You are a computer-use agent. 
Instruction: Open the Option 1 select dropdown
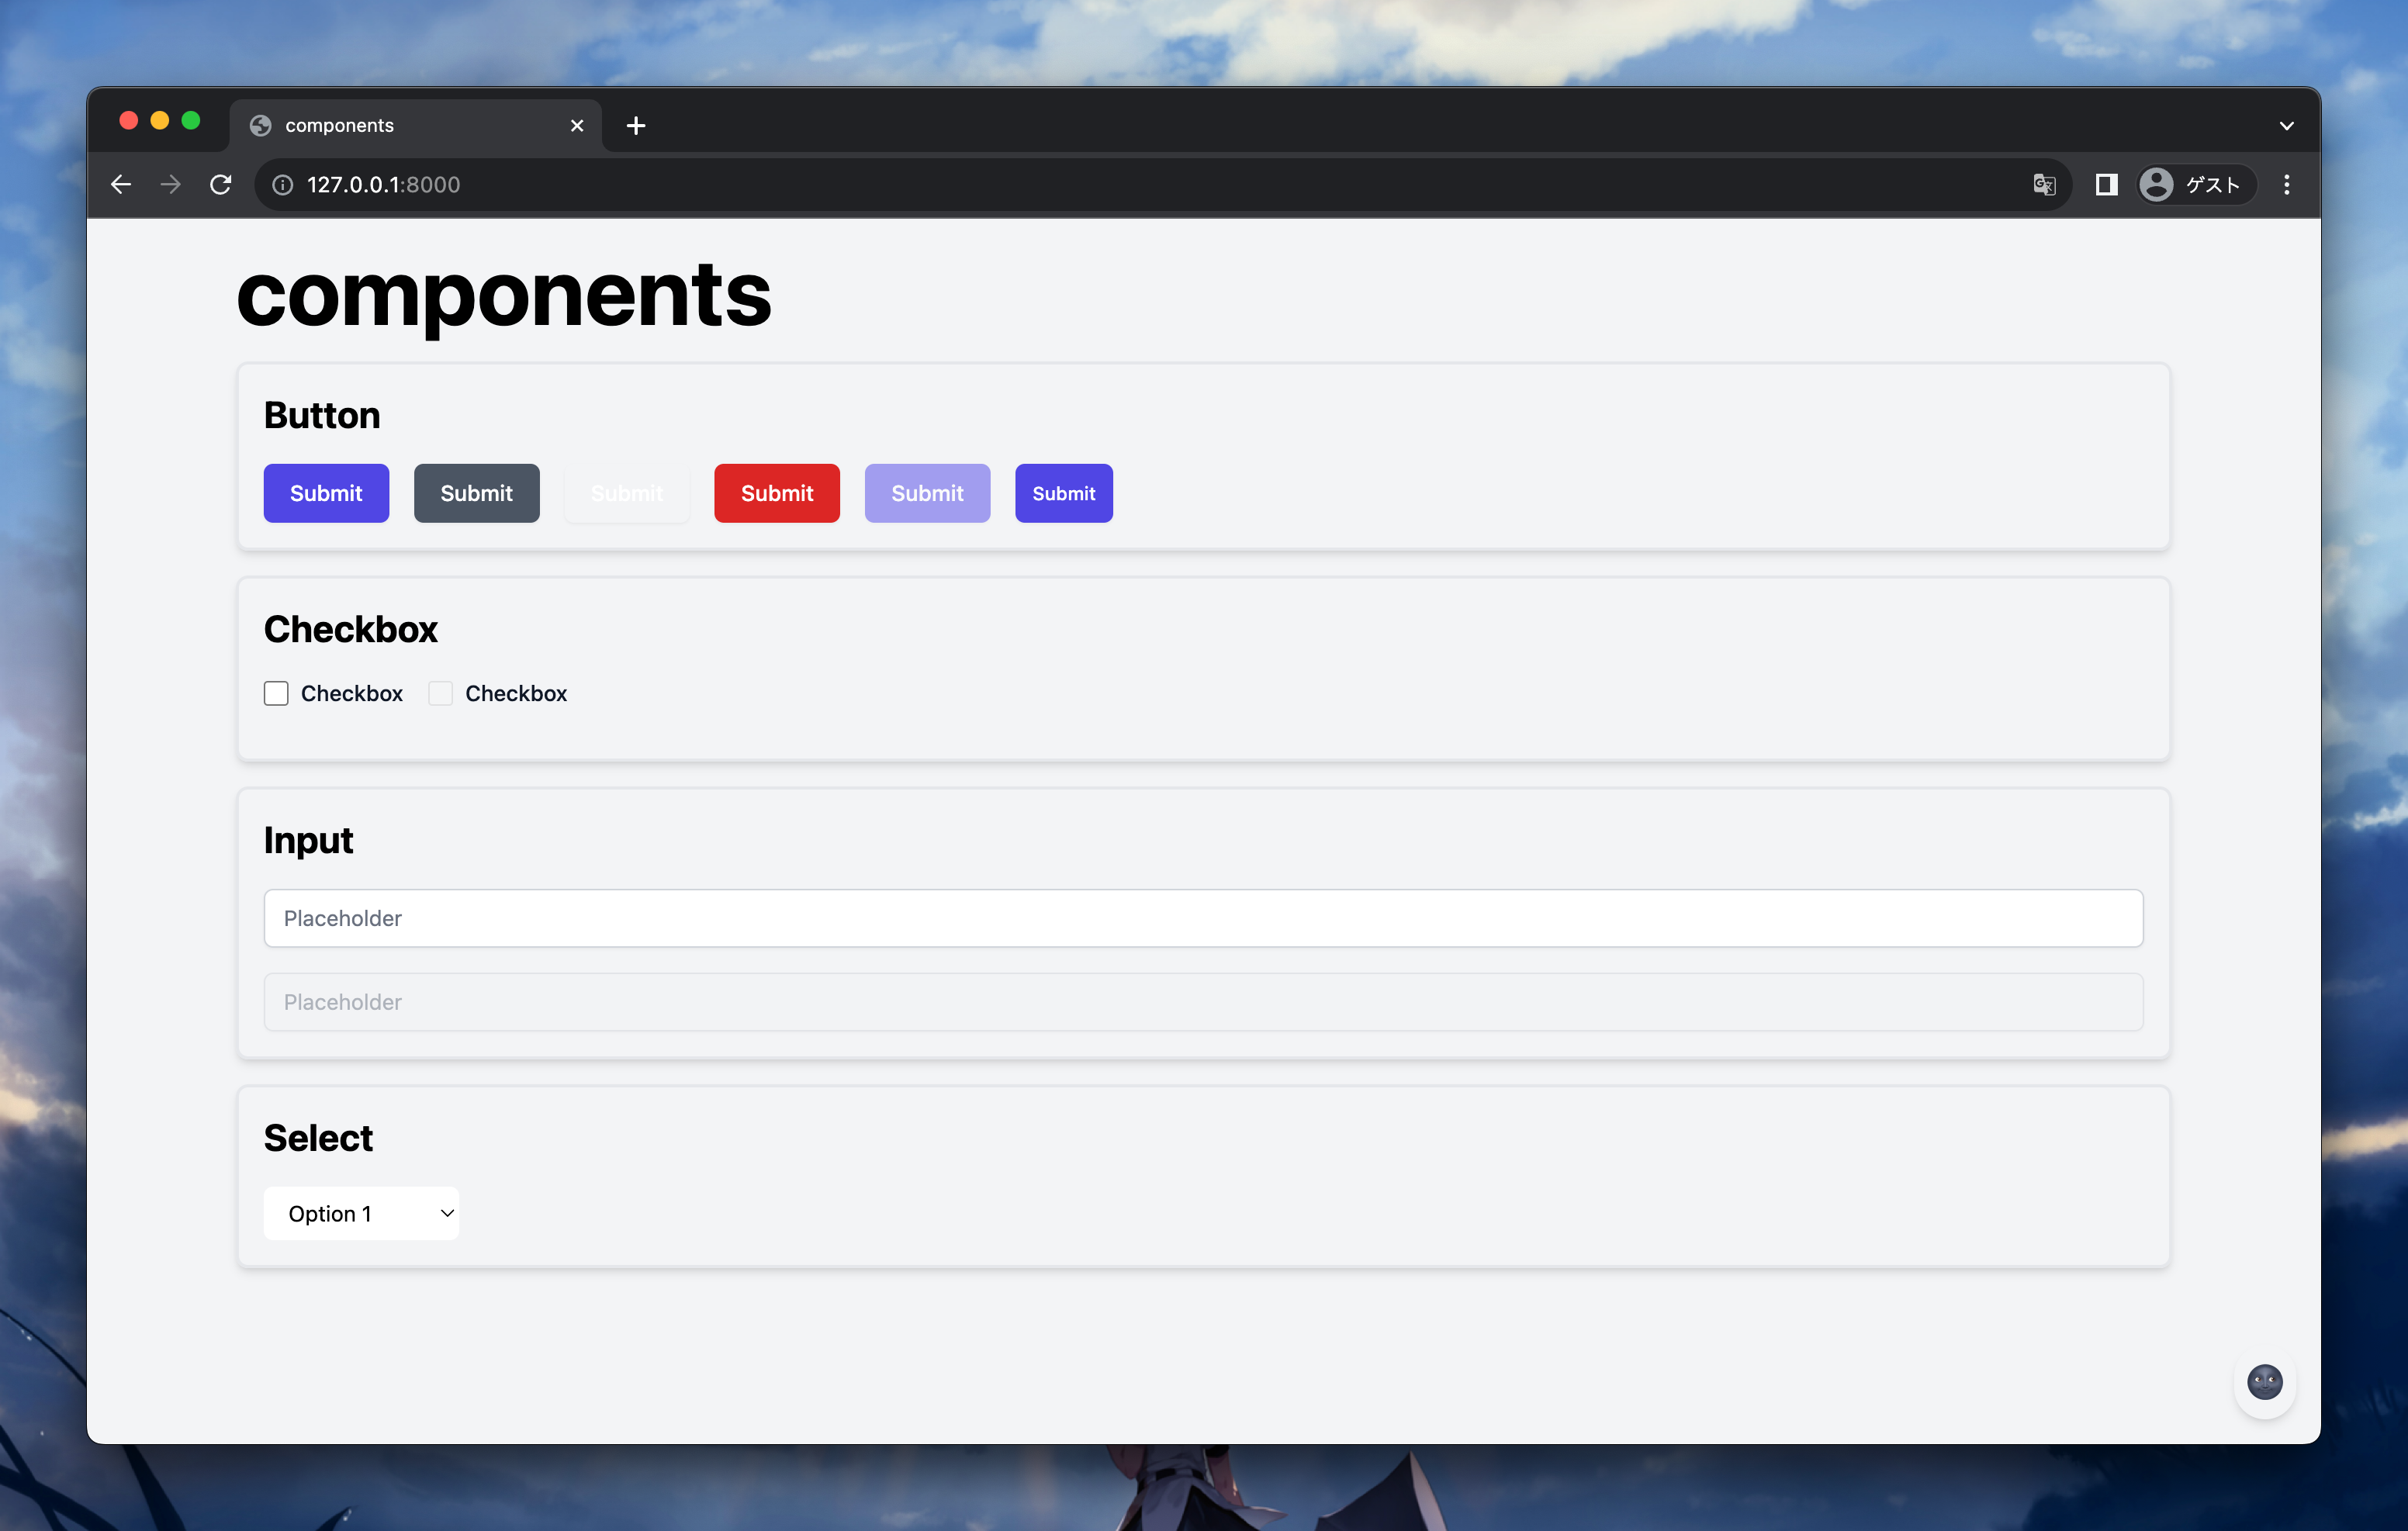pyautogui.click(x=361, y=1213)
